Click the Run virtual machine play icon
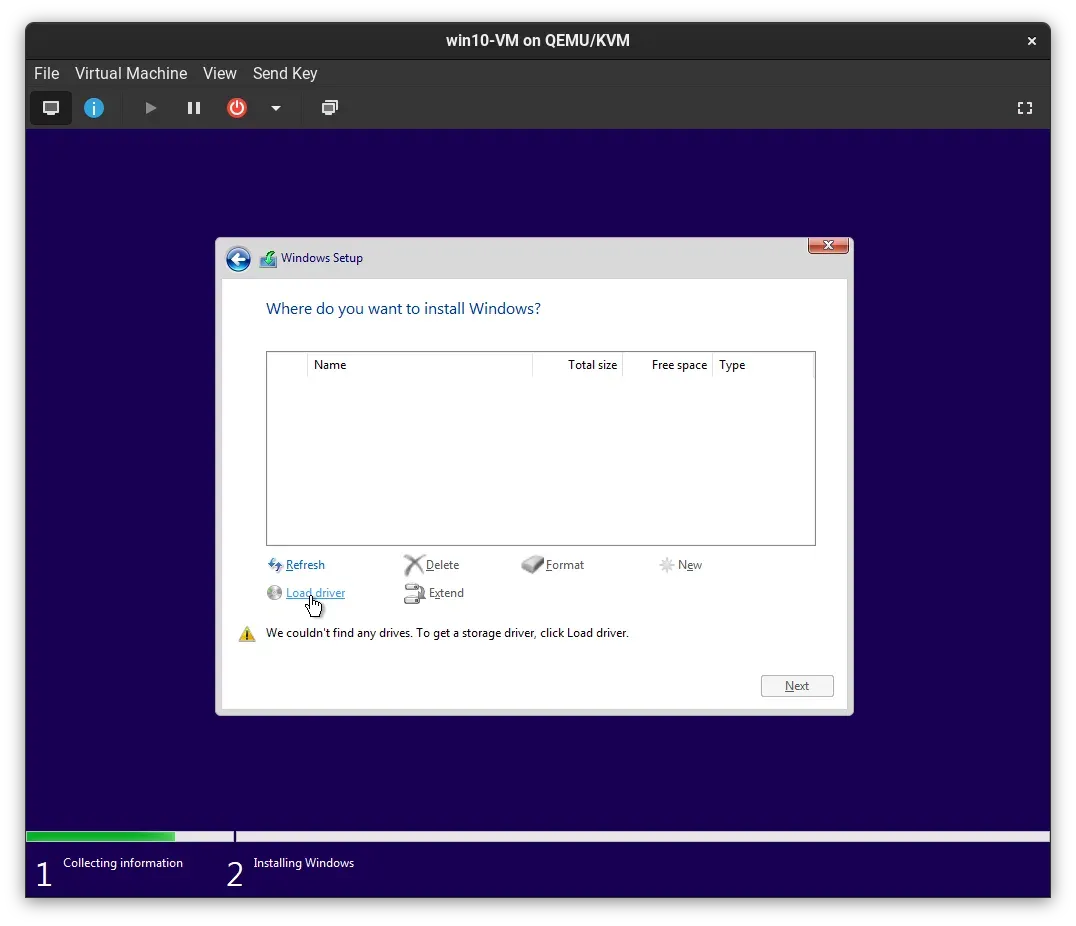The image size is (1076, 926). coord(150,108)
